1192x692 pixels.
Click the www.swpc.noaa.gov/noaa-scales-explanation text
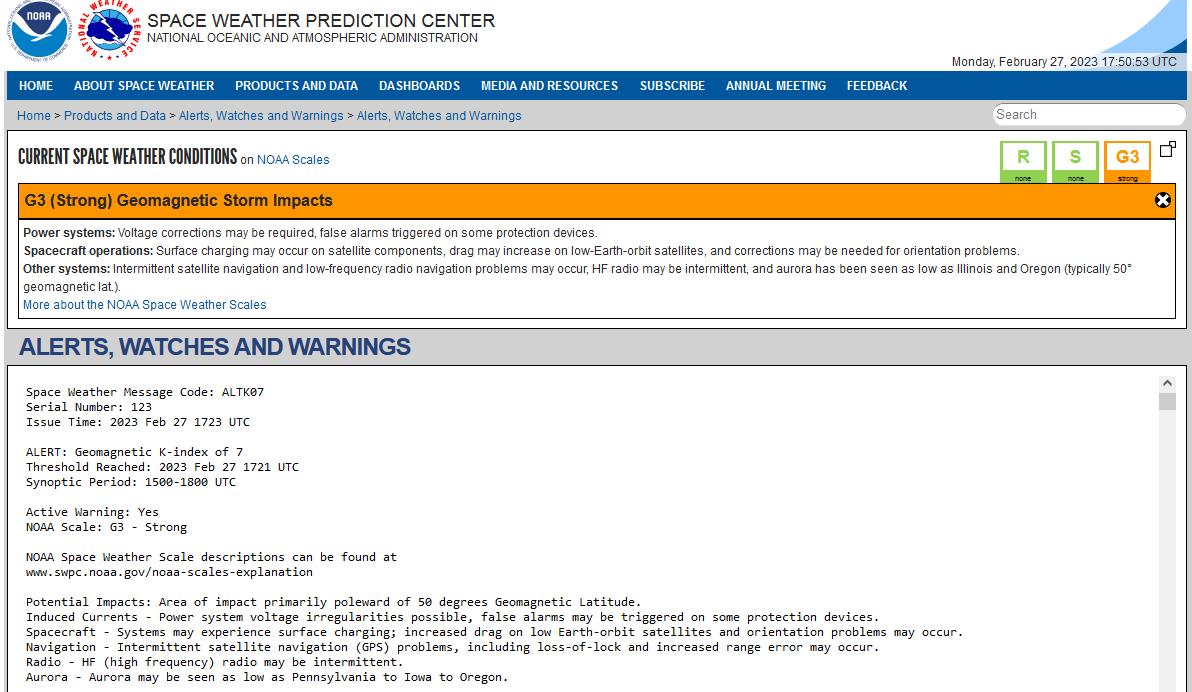tap(169, 572)
